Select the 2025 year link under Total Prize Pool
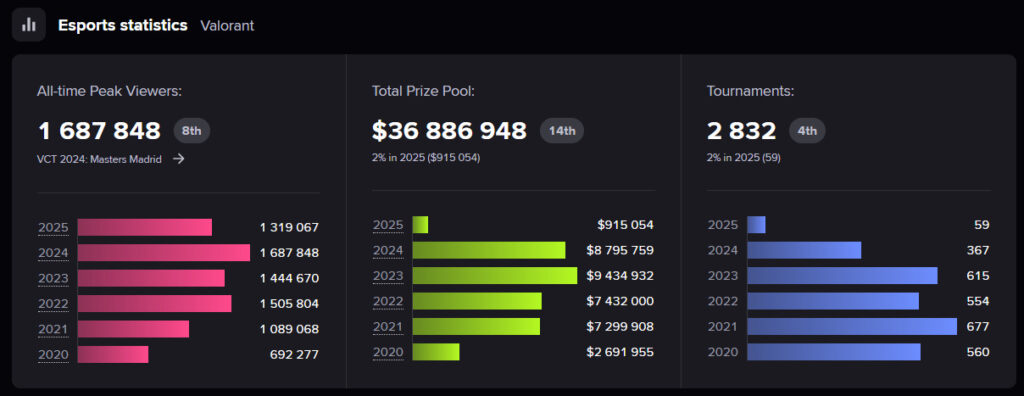Viewport: 1024px width, 396px height. 388,225
